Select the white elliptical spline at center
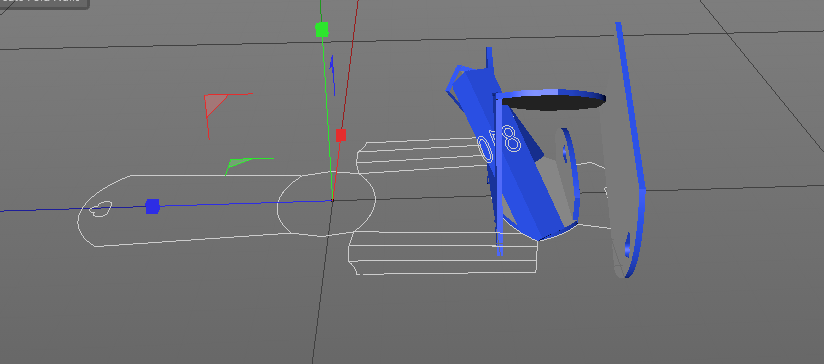The height and width of the screenshot is (364, 824). tap(326, 203)
